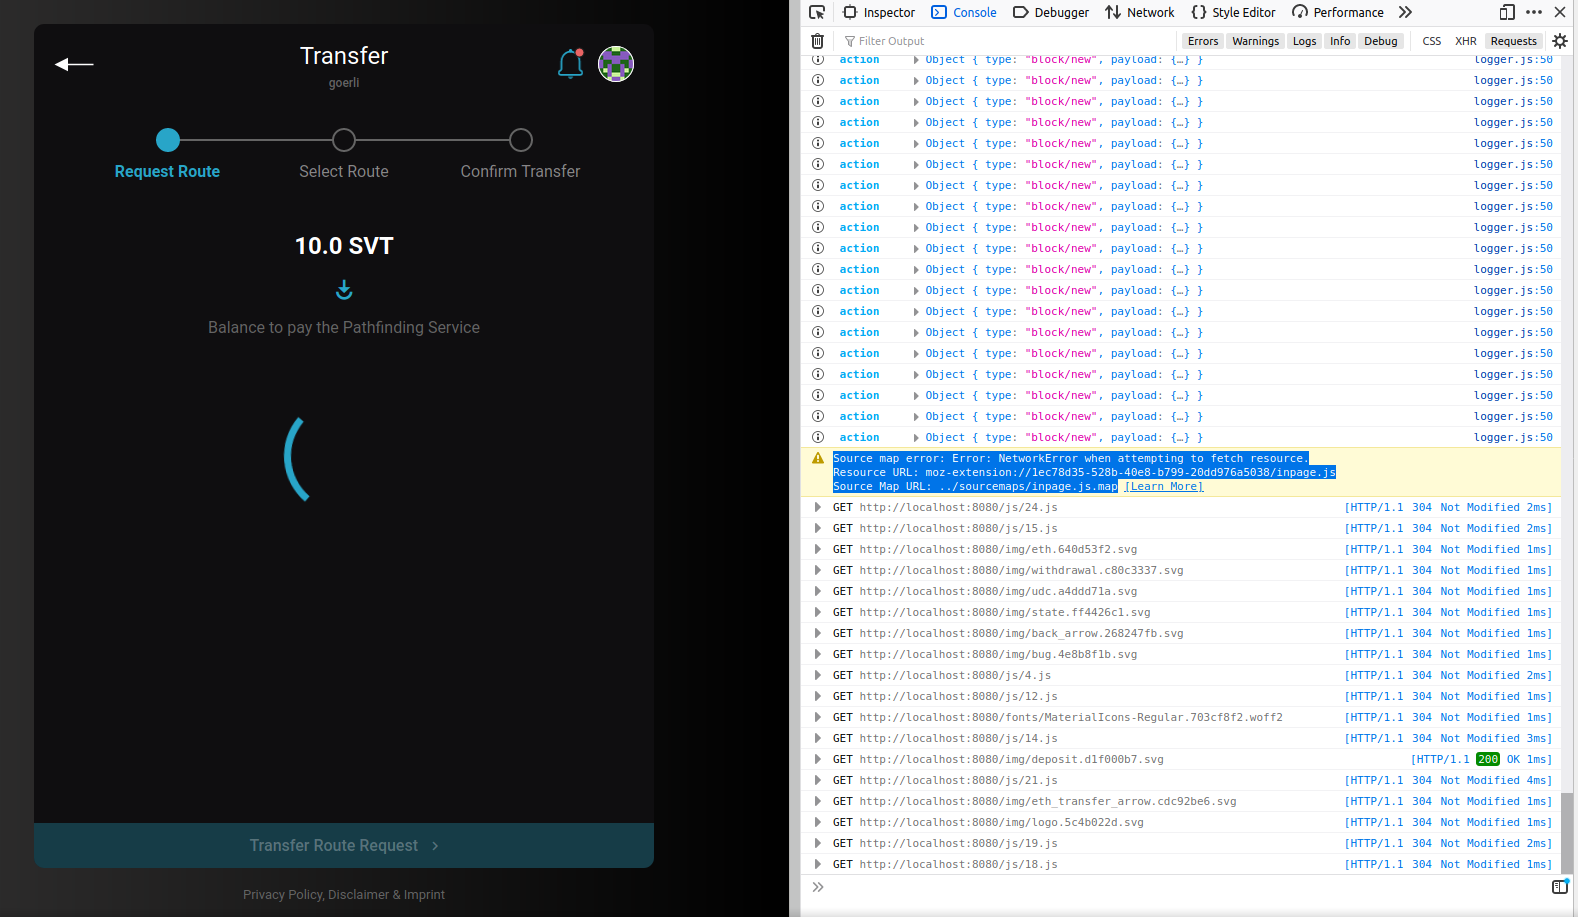Click the download arrow under 10.0 SVT
This screenshot has width=1578, height=917.
(344, 290)
